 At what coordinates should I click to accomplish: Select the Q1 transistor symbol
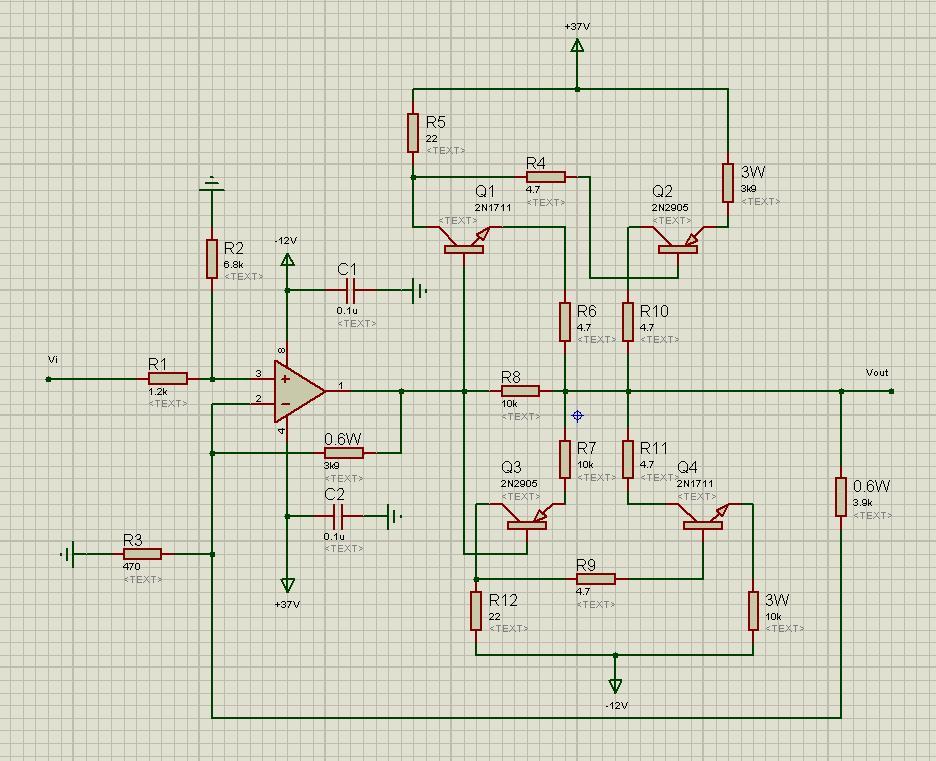click(x=464, y=240)
